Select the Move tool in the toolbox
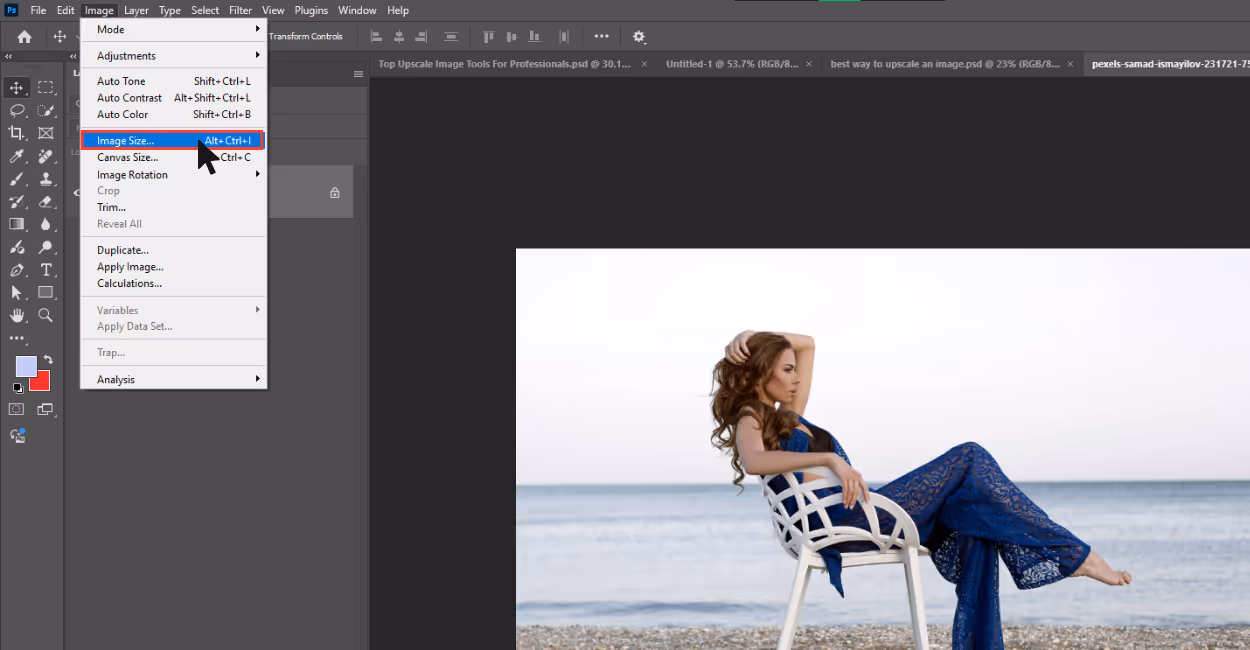Screen dimensions: 1250x650 (x=17, y=88)
